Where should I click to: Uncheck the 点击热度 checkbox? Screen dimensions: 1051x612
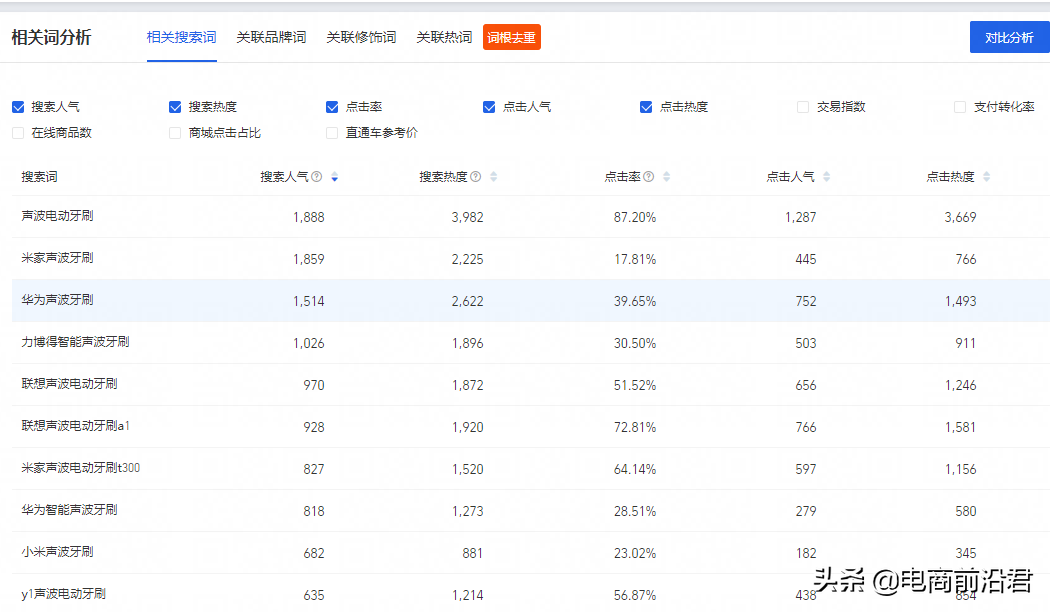646,107
